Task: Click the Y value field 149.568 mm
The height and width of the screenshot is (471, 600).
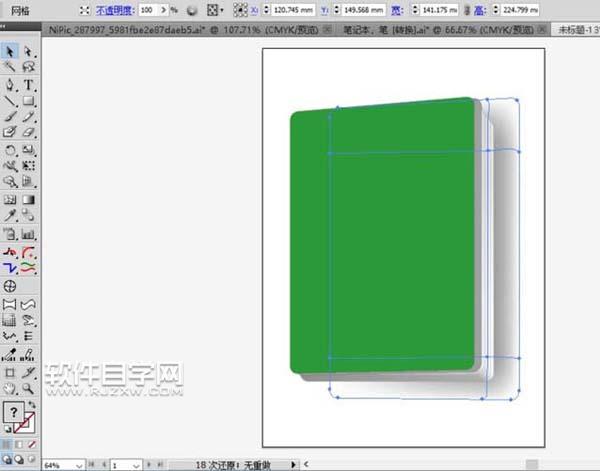Action: (x=364, y=10)
